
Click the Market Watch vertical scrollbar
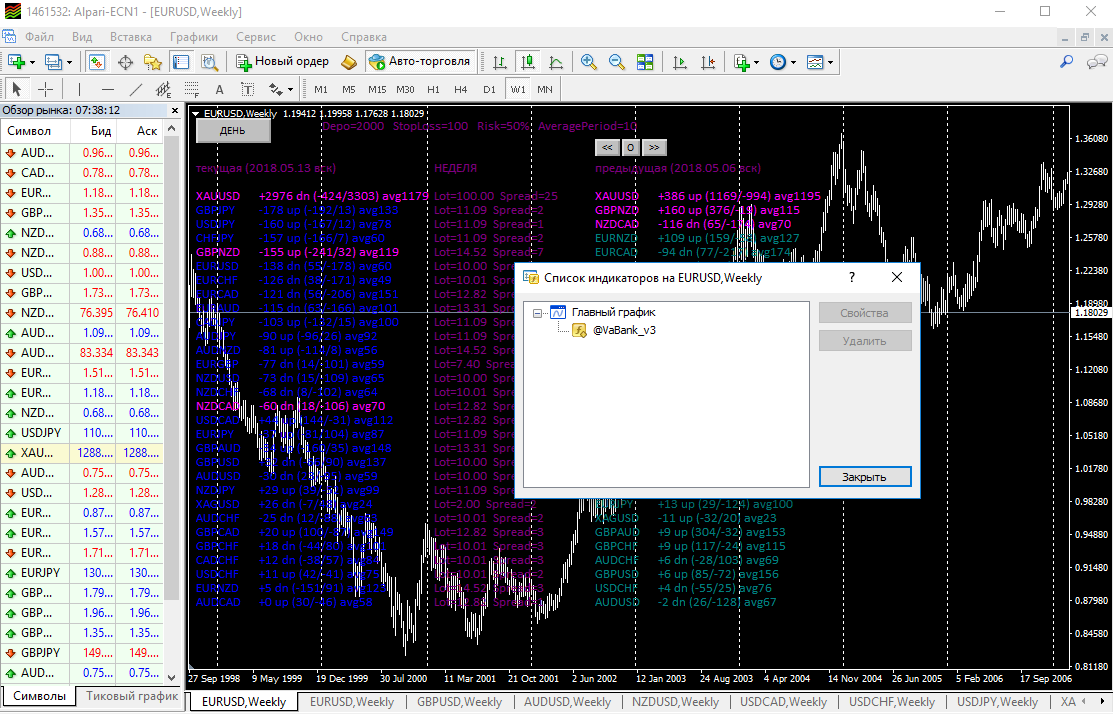click(x=171, y=401)
